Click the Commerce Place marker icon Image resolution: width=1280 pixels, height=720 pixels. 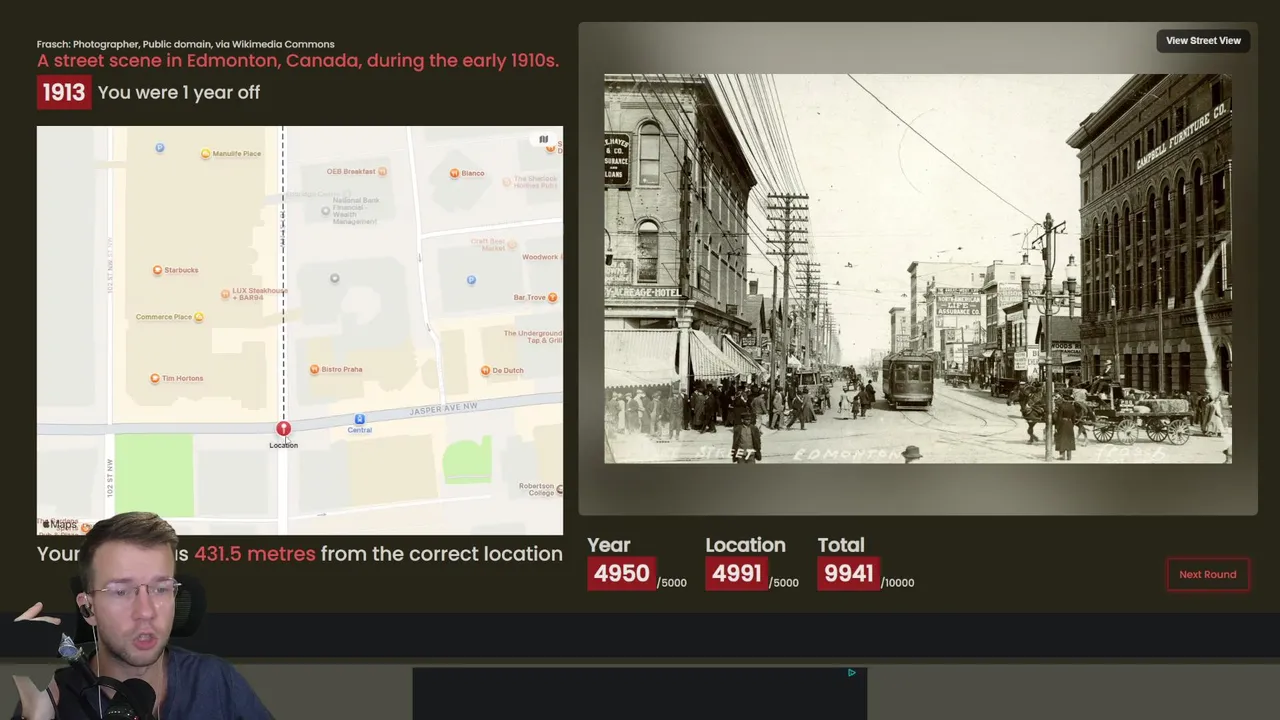tap(198, 317)
